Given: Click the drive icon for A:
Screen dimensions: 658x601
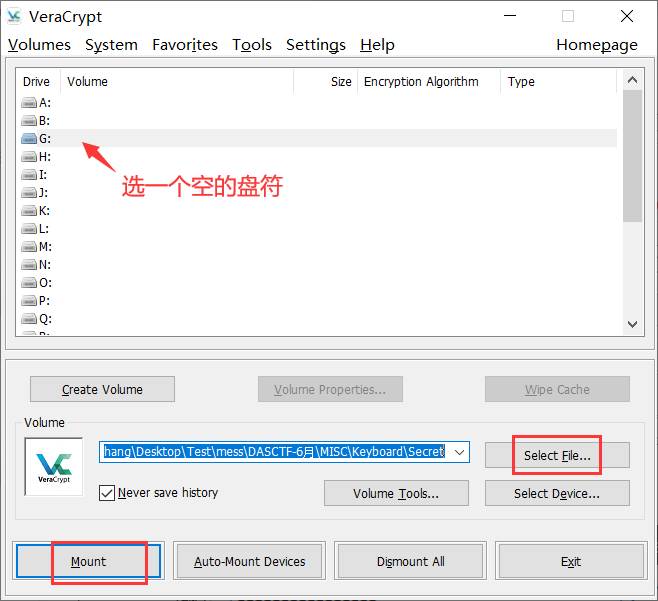Looking at the screenshot, I should tap(29, 102).
